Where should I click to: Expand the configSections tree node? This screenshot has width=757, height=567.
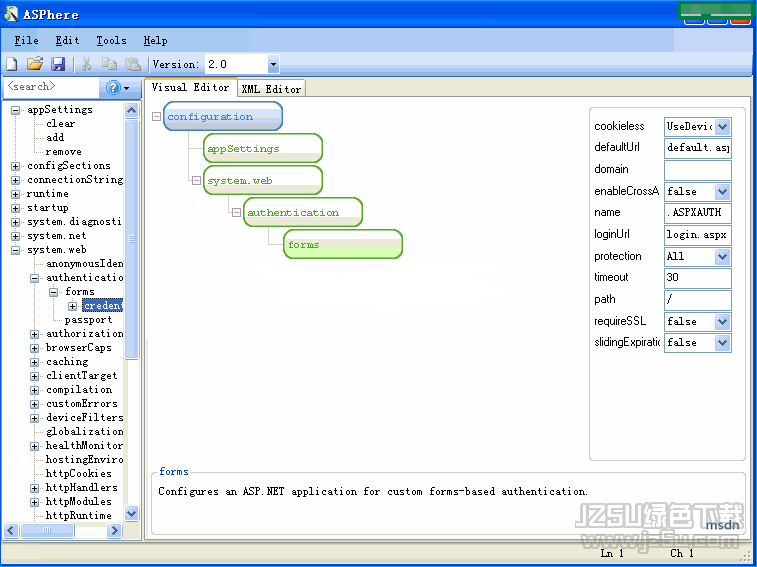coord(16,166)
